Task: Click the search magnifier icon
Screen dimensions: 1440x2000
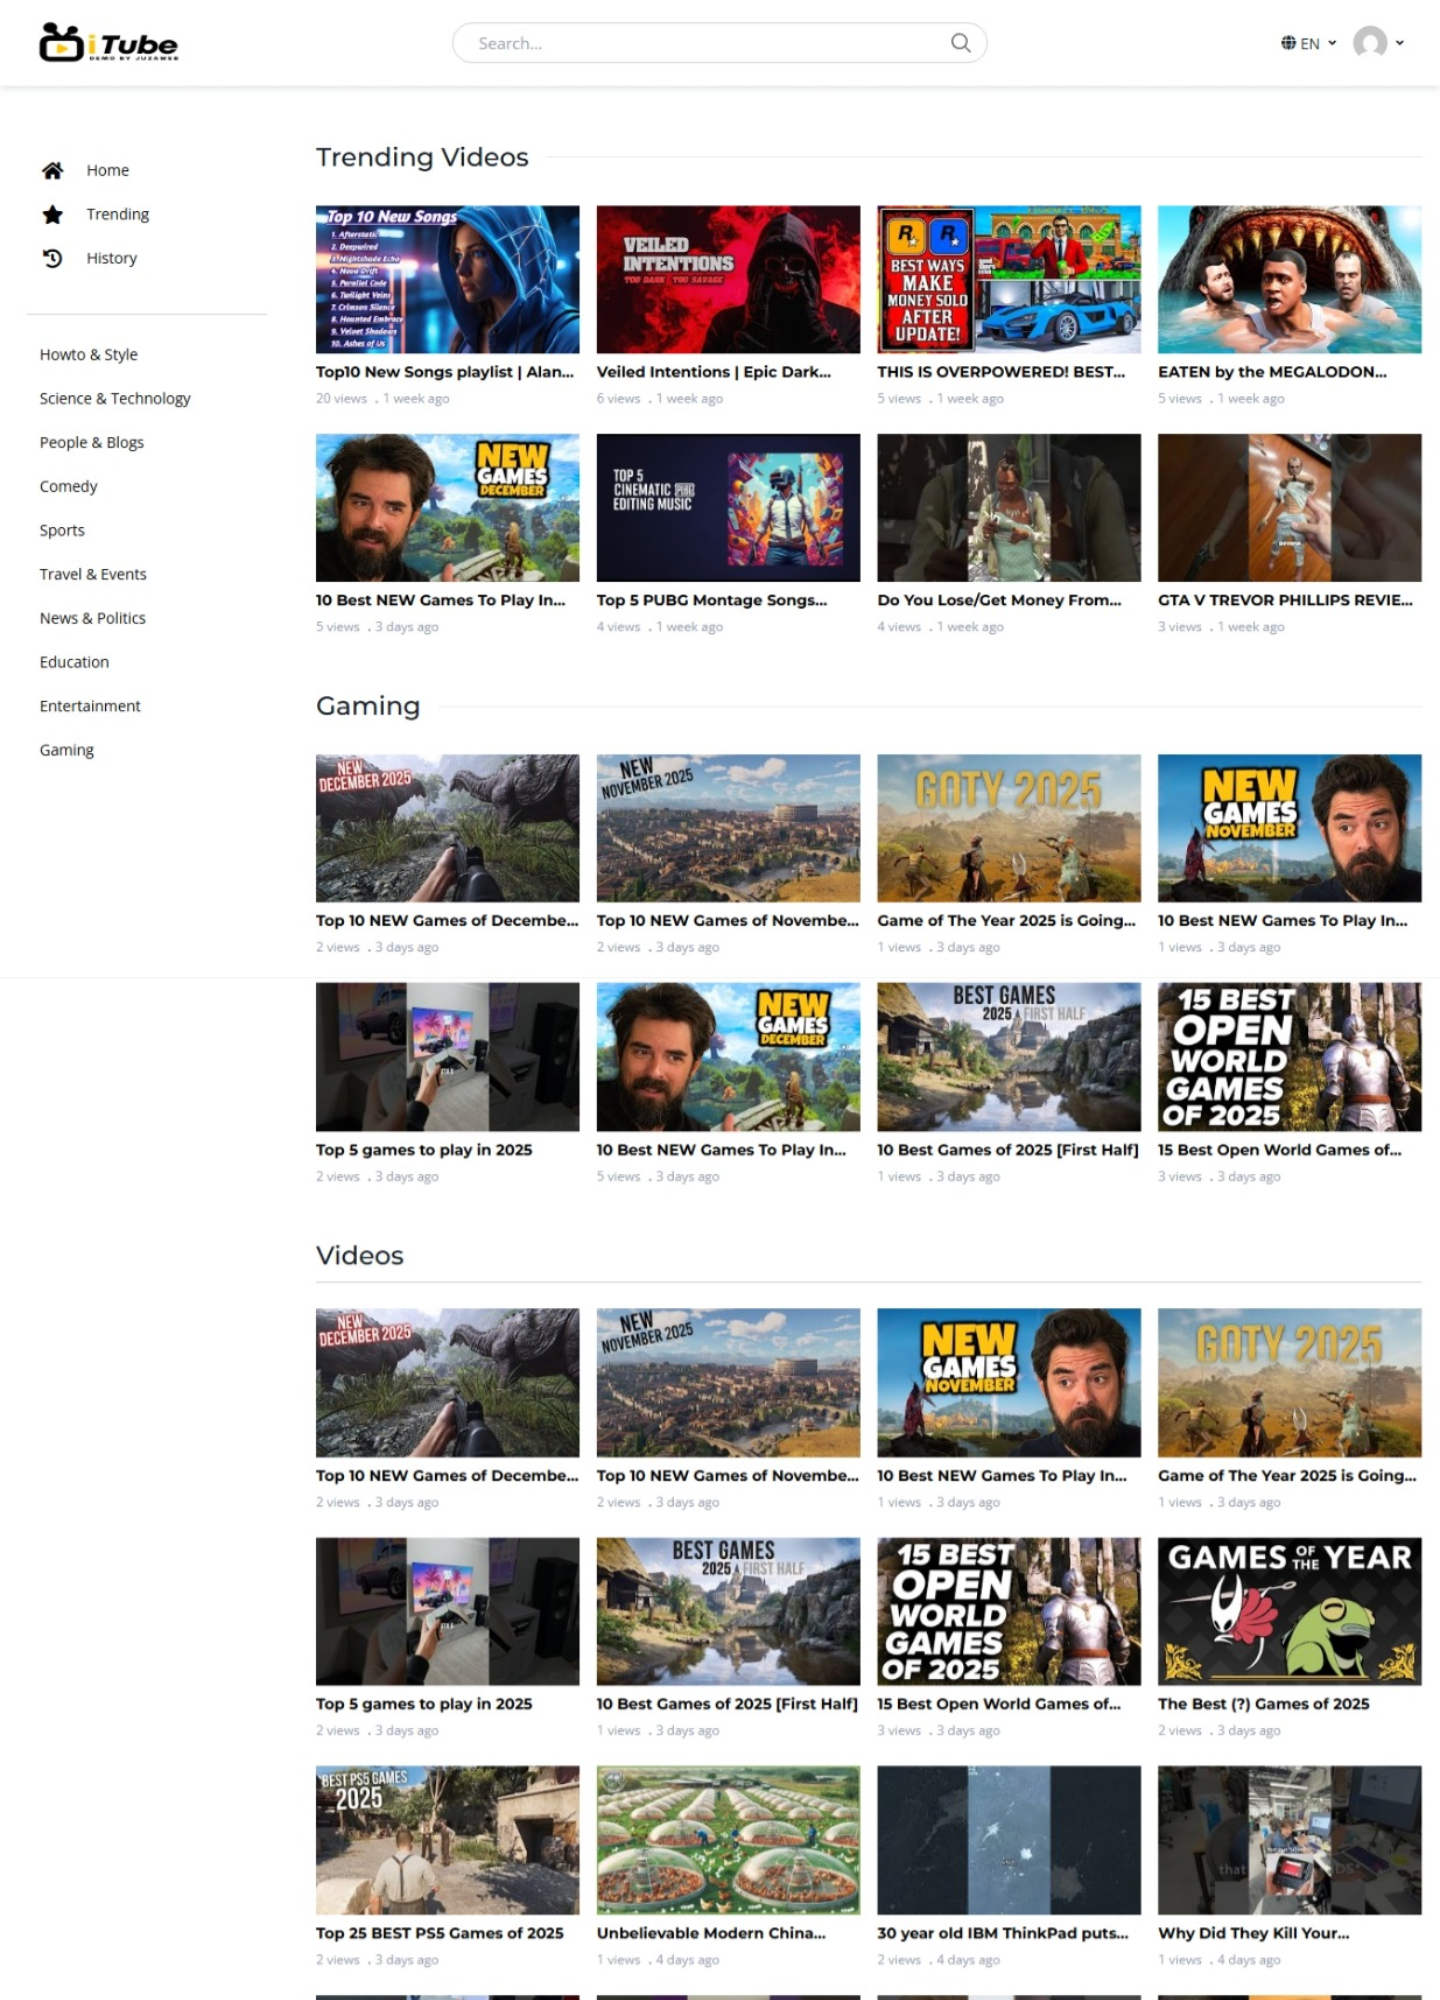Action: (960, 43)
